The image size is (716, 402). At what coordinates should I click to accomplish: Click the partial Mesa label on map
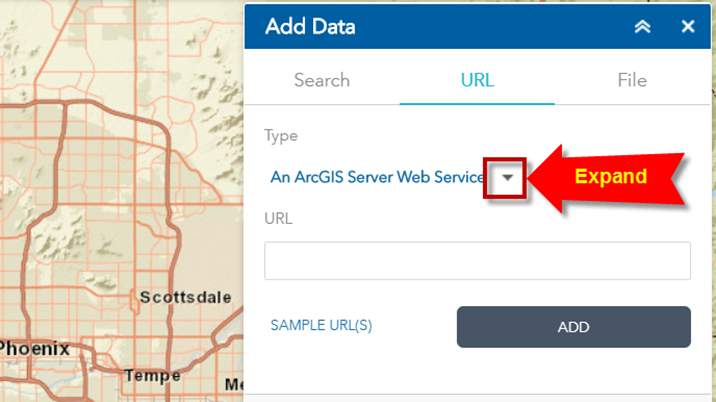(x=234, y=385)
